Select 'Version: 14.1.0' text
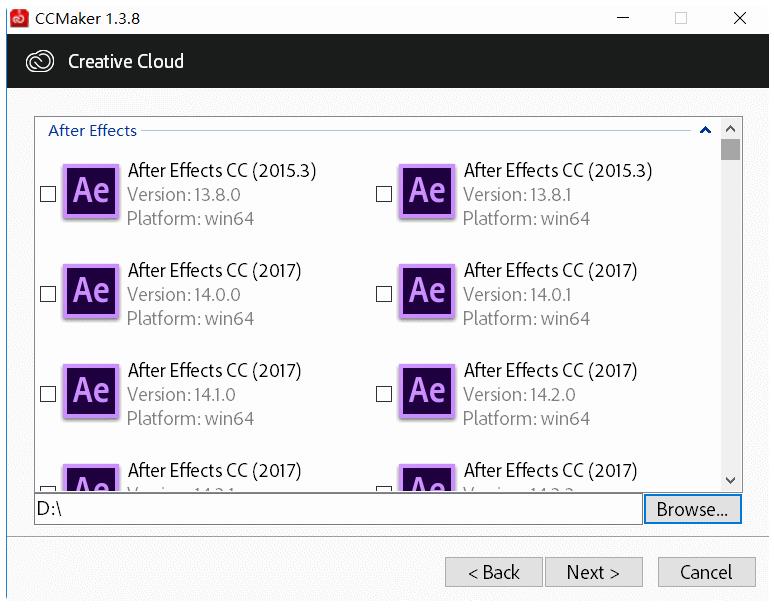Viewport: 774px width, 613px height. pyautogui.click(x=181, y=395)
